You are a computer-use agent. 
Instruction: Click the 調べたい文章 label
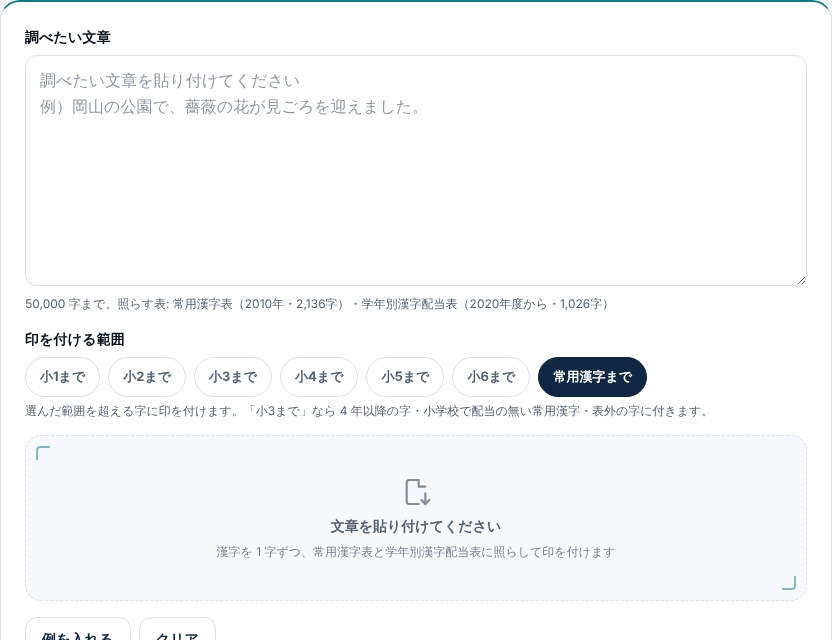68,38
